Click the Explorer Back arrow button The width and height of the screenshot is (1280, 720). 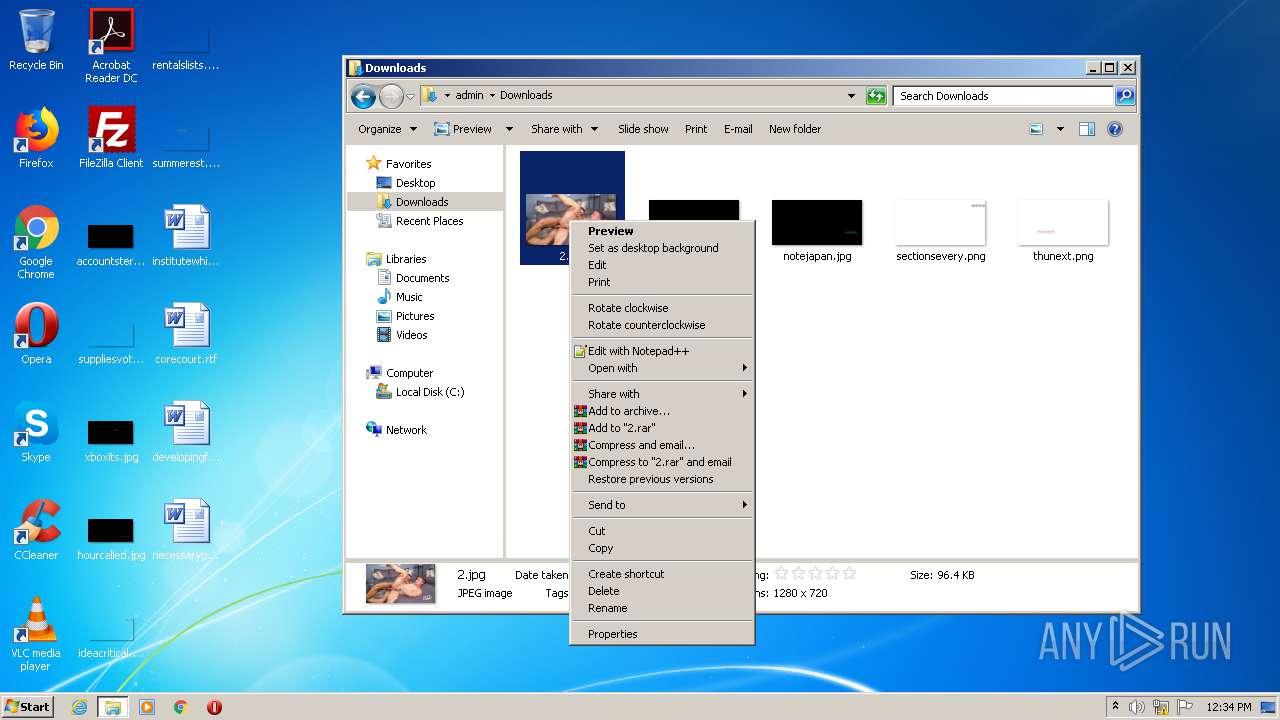(364, 96)
